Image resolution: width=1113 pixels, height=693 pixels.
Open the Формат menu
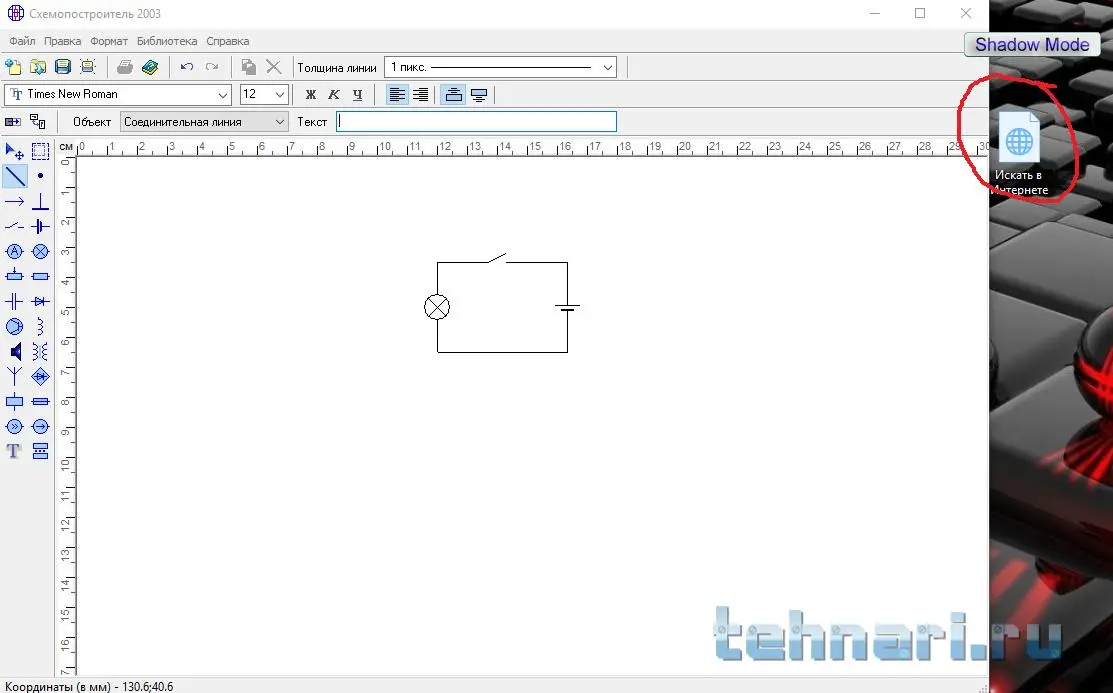point(109,41)
